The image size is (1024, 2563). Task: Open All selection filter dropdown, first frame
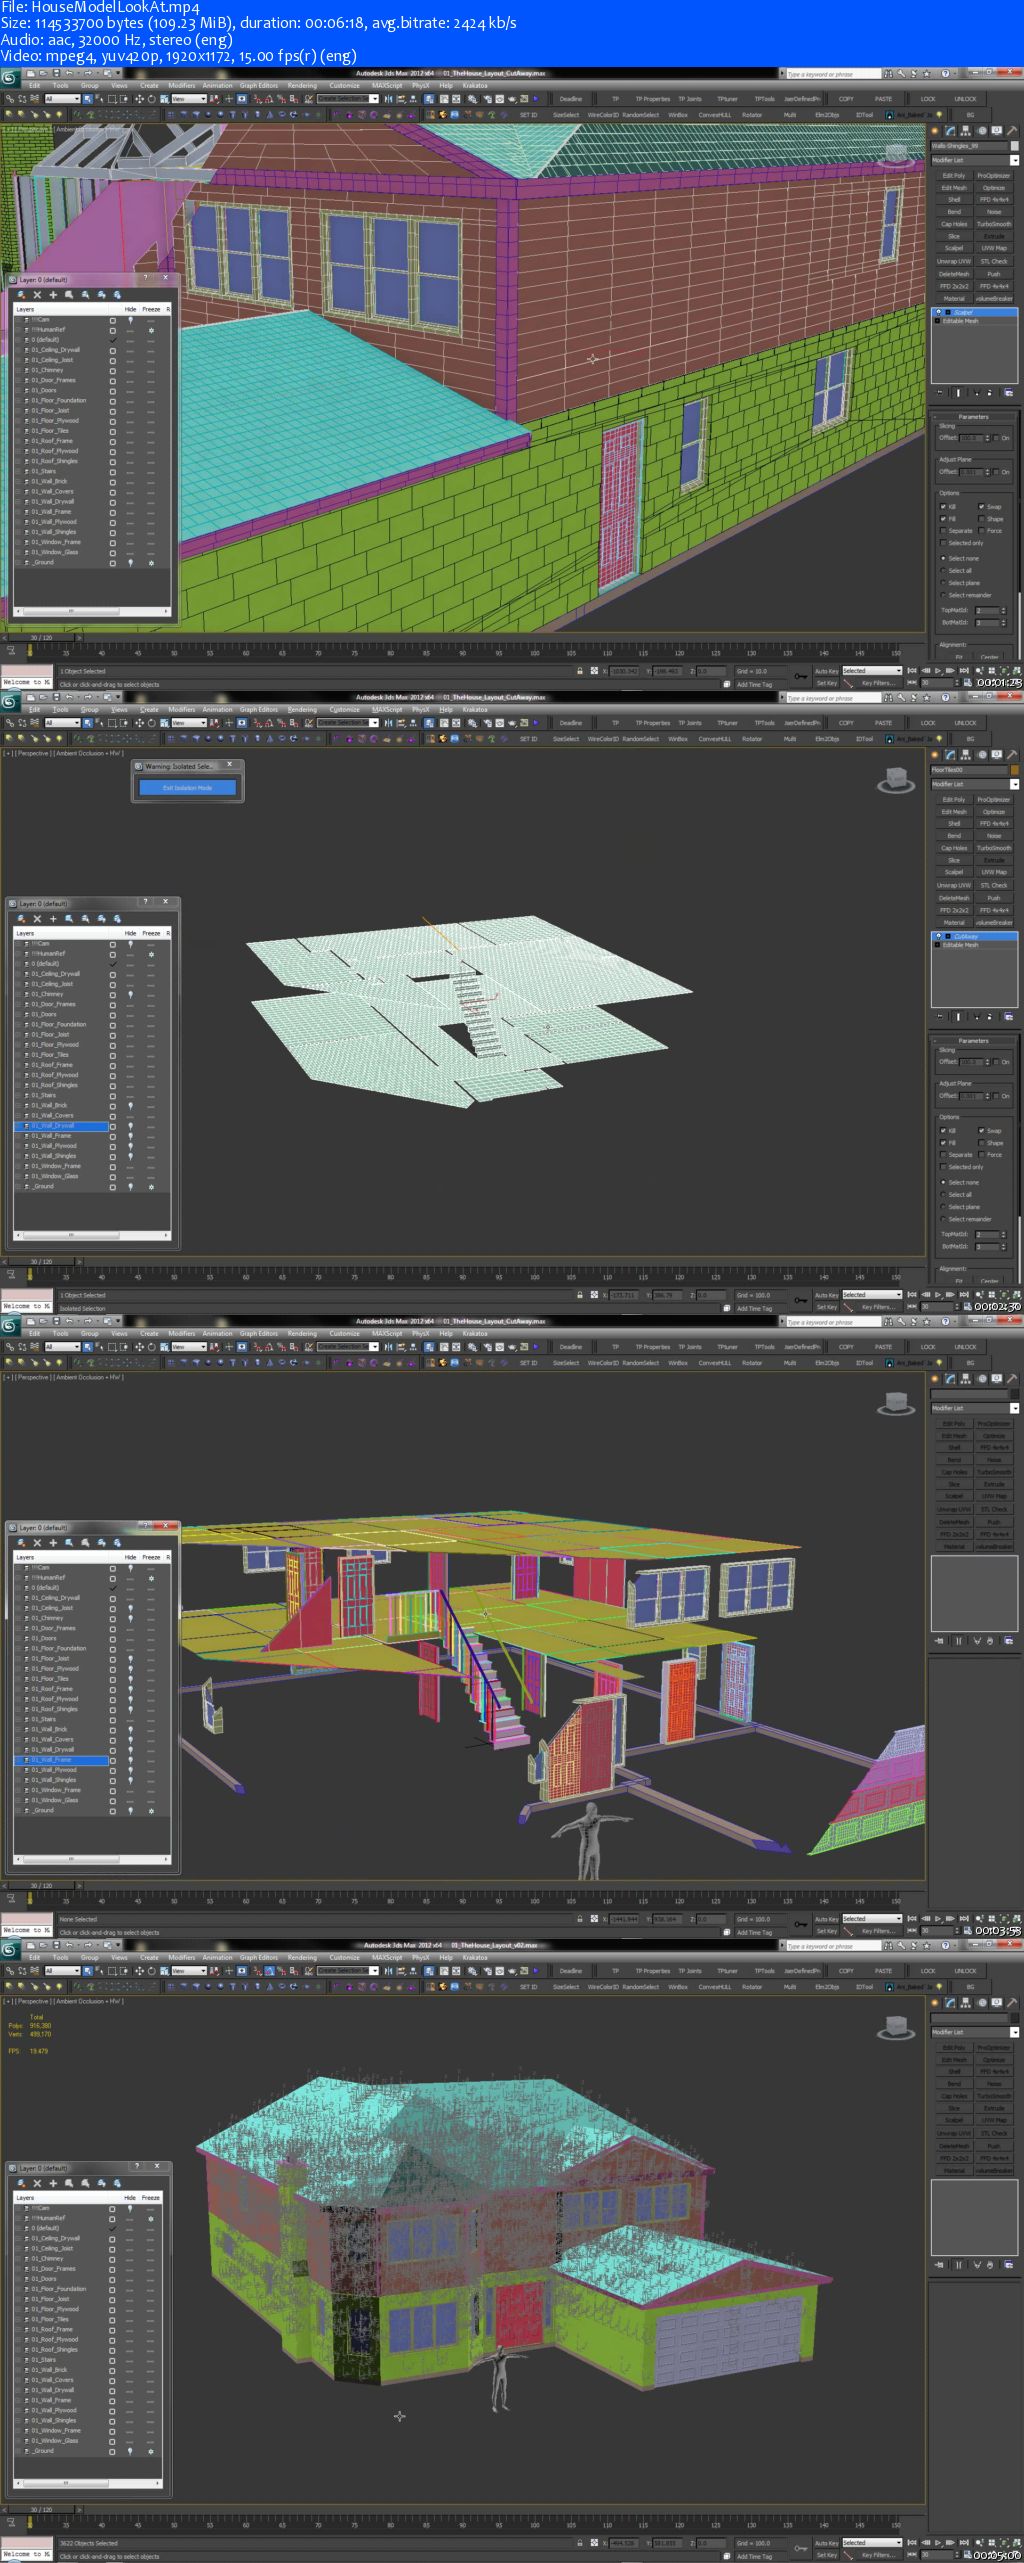coord(62,99)
